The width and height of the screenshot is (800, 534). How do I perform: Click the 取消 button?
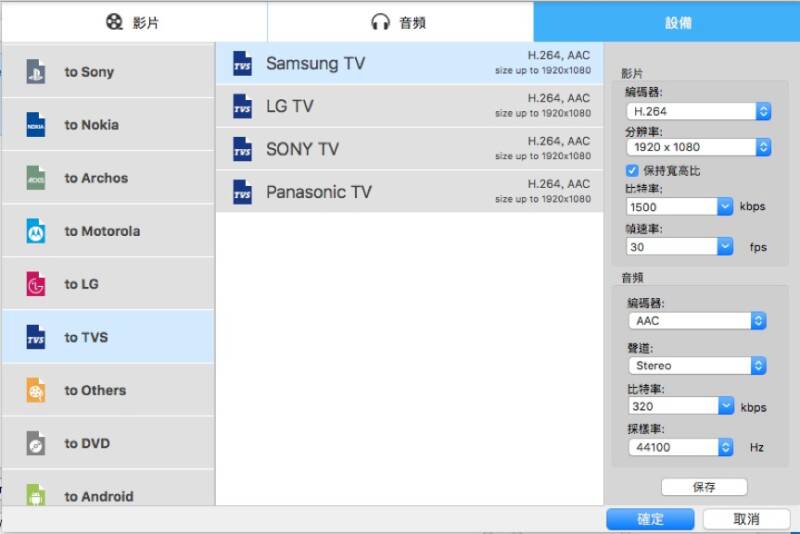(746, 519)
